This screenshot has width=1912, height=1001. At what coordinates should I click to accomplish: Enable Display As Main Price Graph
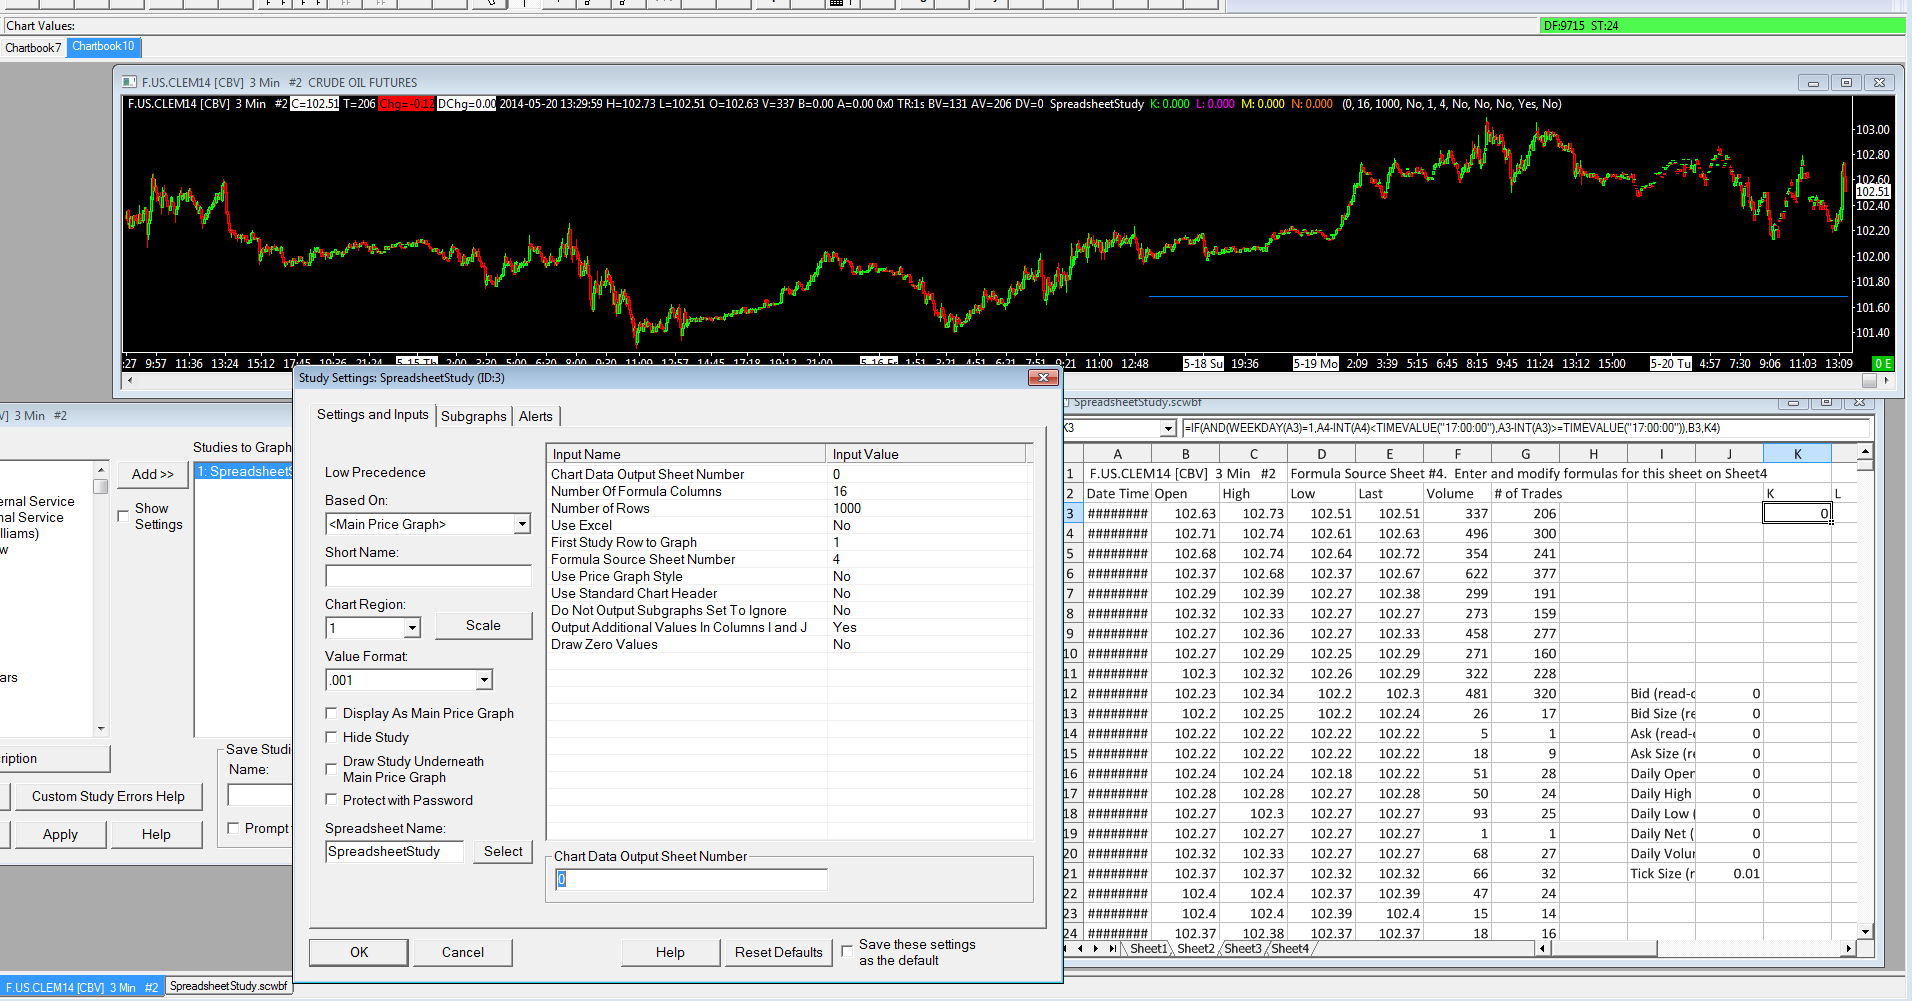click(x=331, y=713)
